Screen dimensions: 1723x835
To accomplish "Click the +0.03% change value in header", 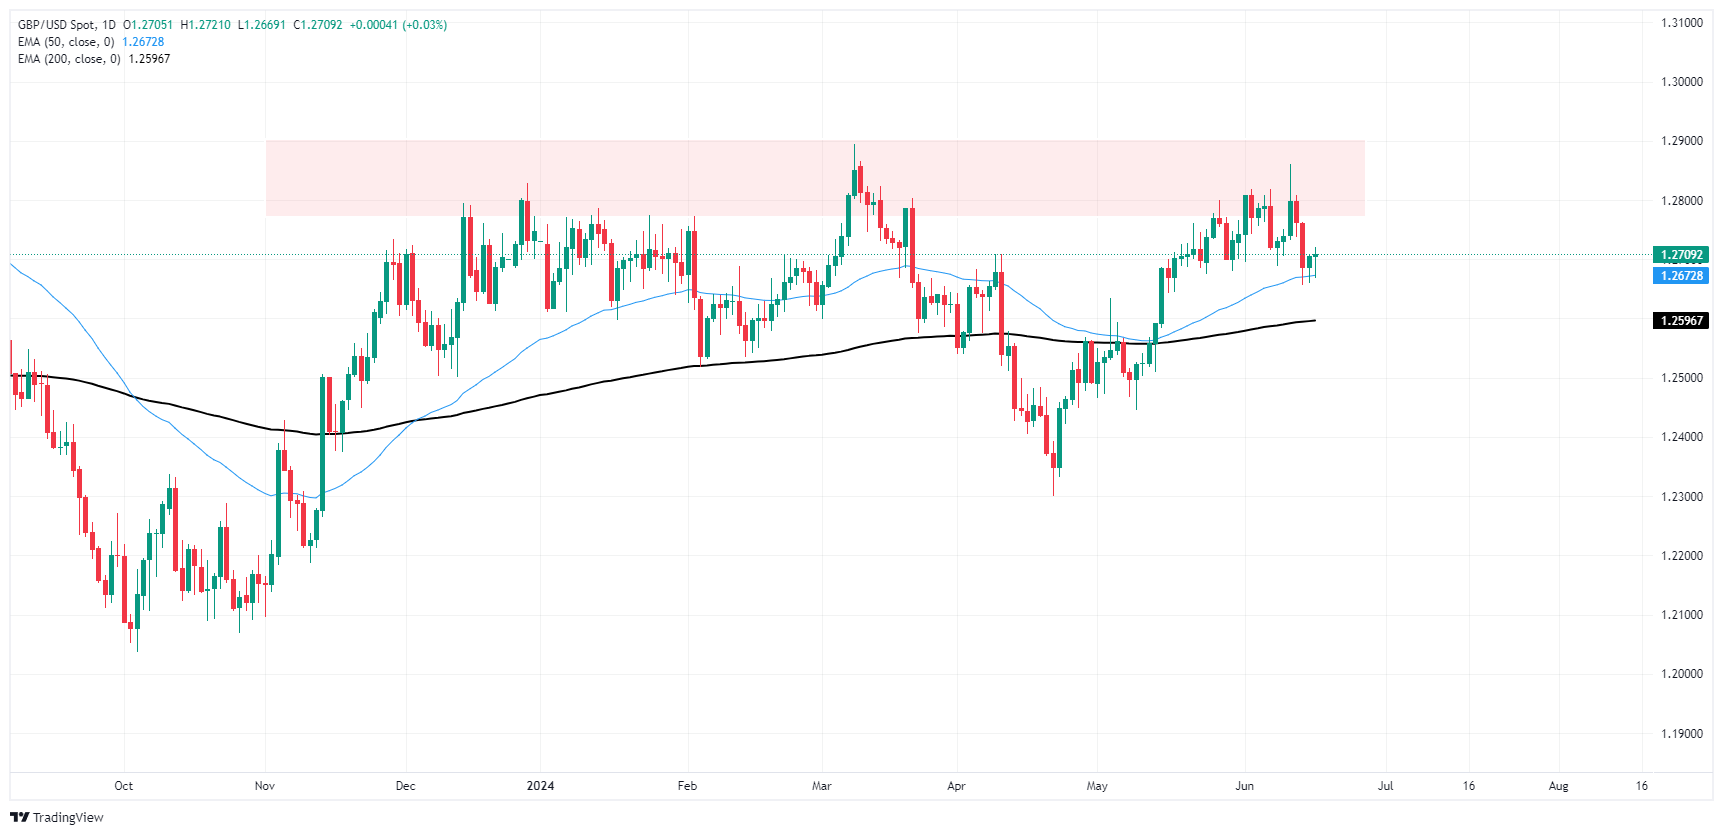I will point(425,25).
